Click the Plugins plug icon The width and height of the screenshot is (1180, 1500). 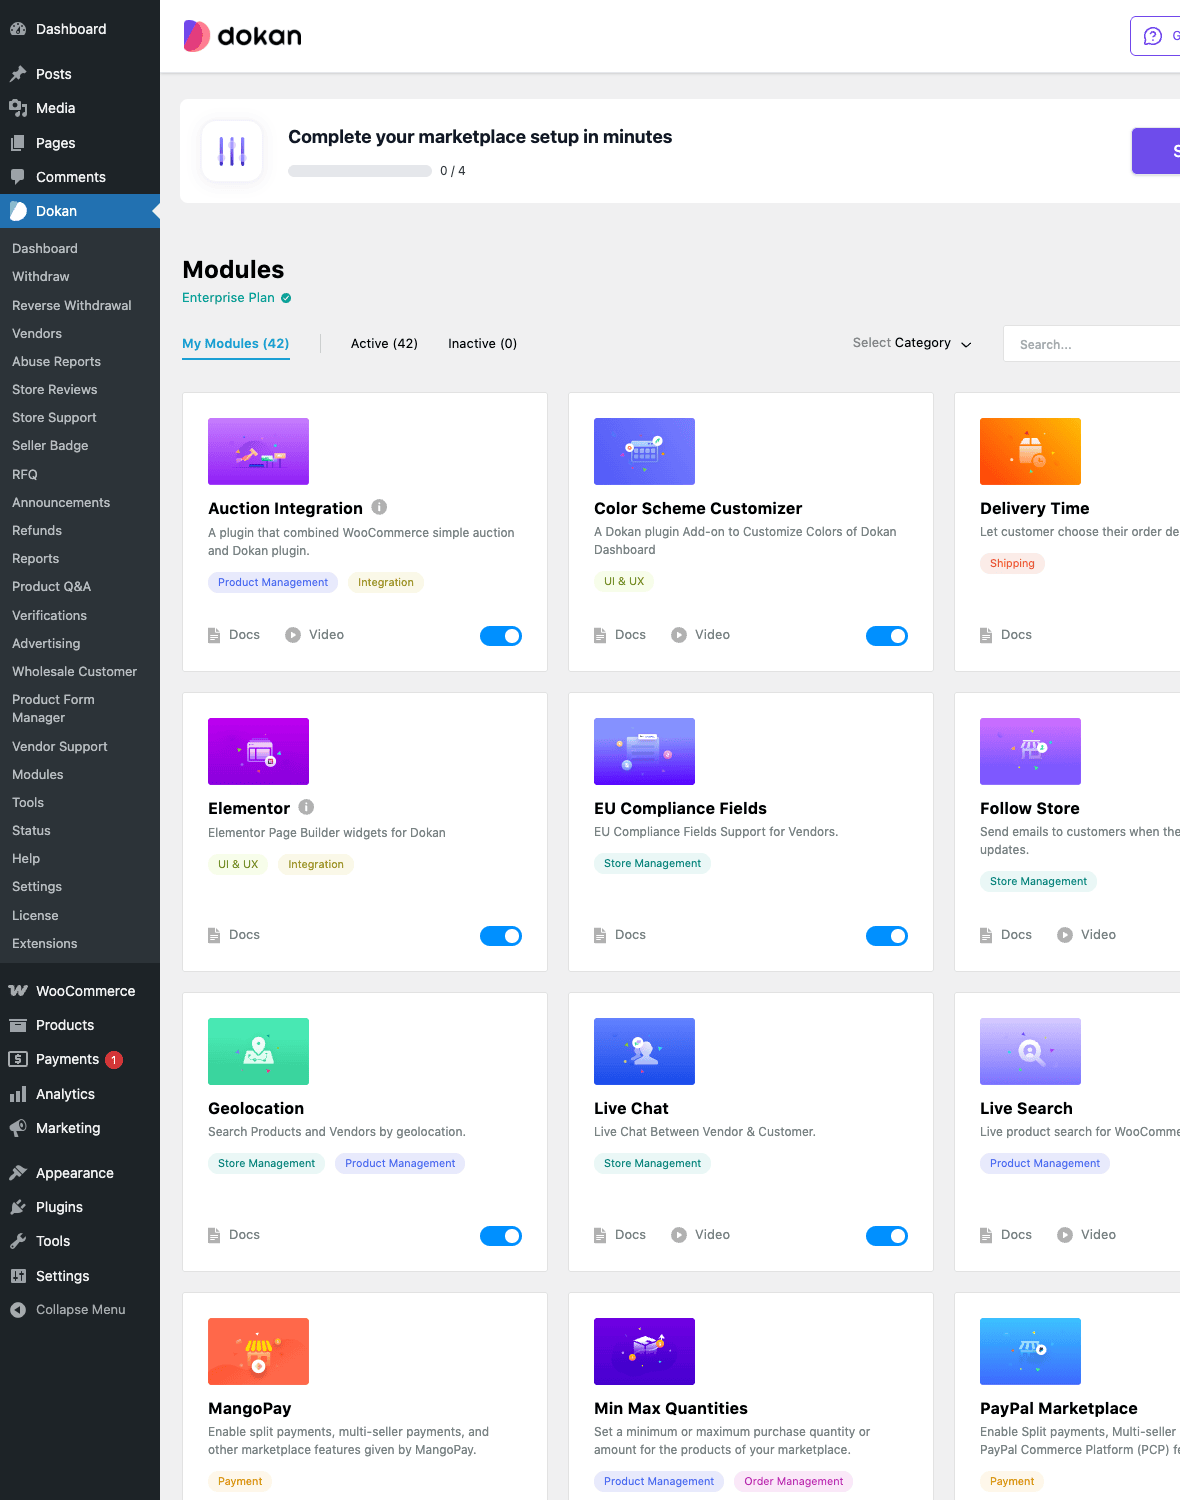click(x=18, y=1207)
